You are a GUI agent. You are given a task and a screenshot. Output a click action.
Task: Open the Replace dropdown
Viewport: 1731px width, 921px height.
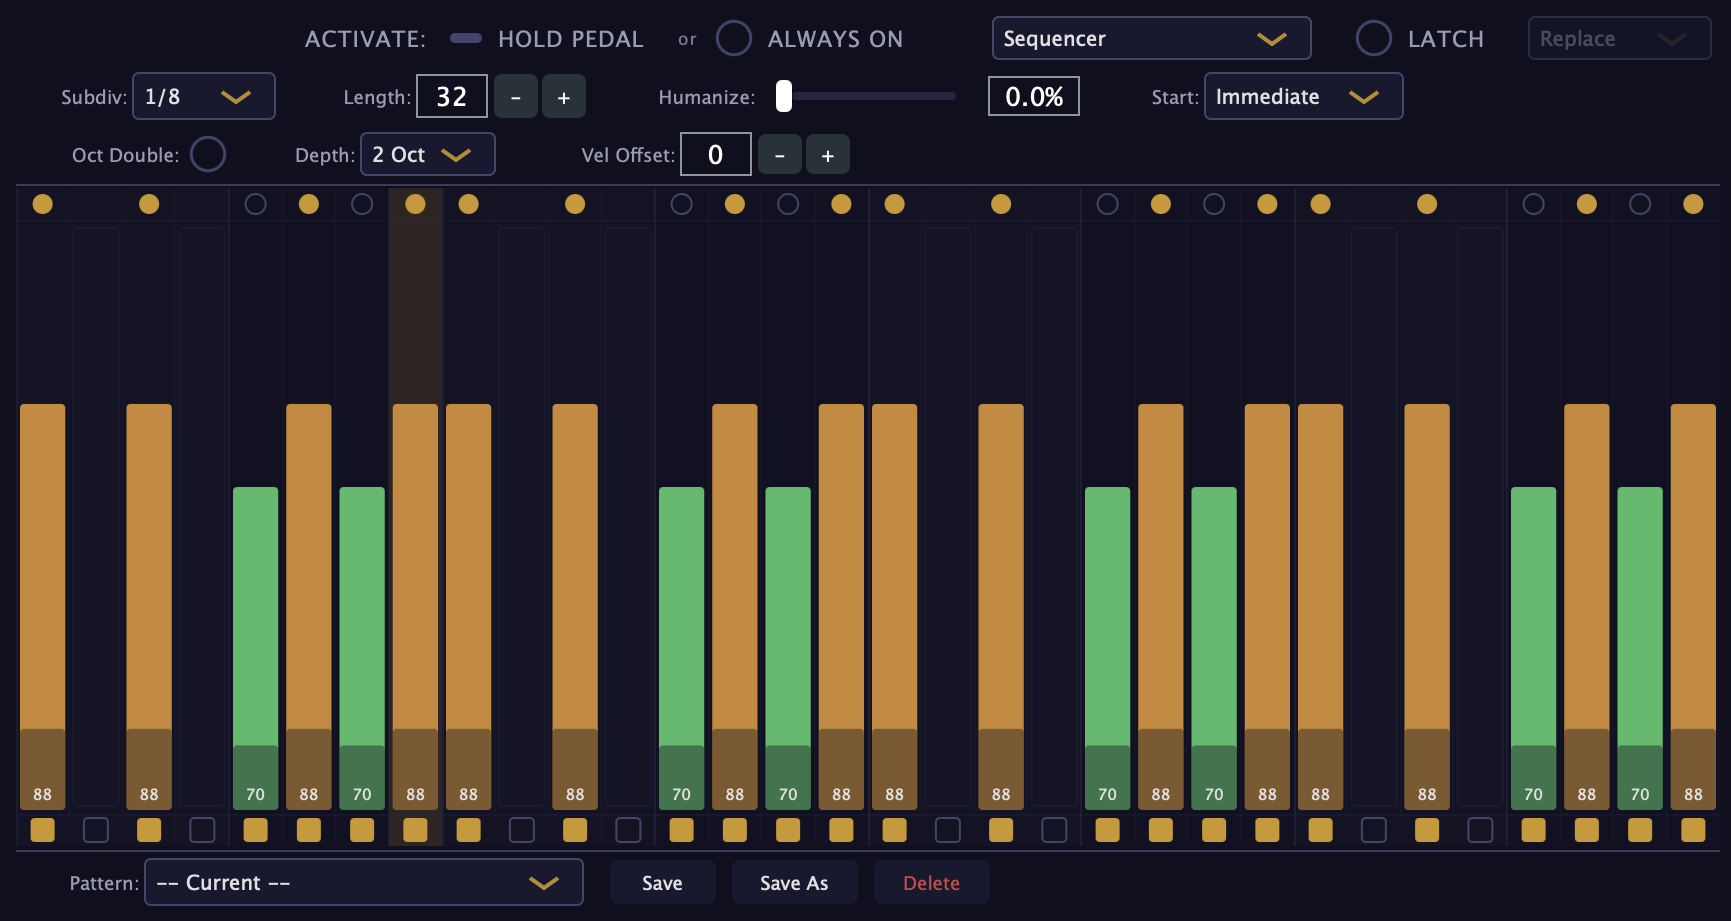1619,39
